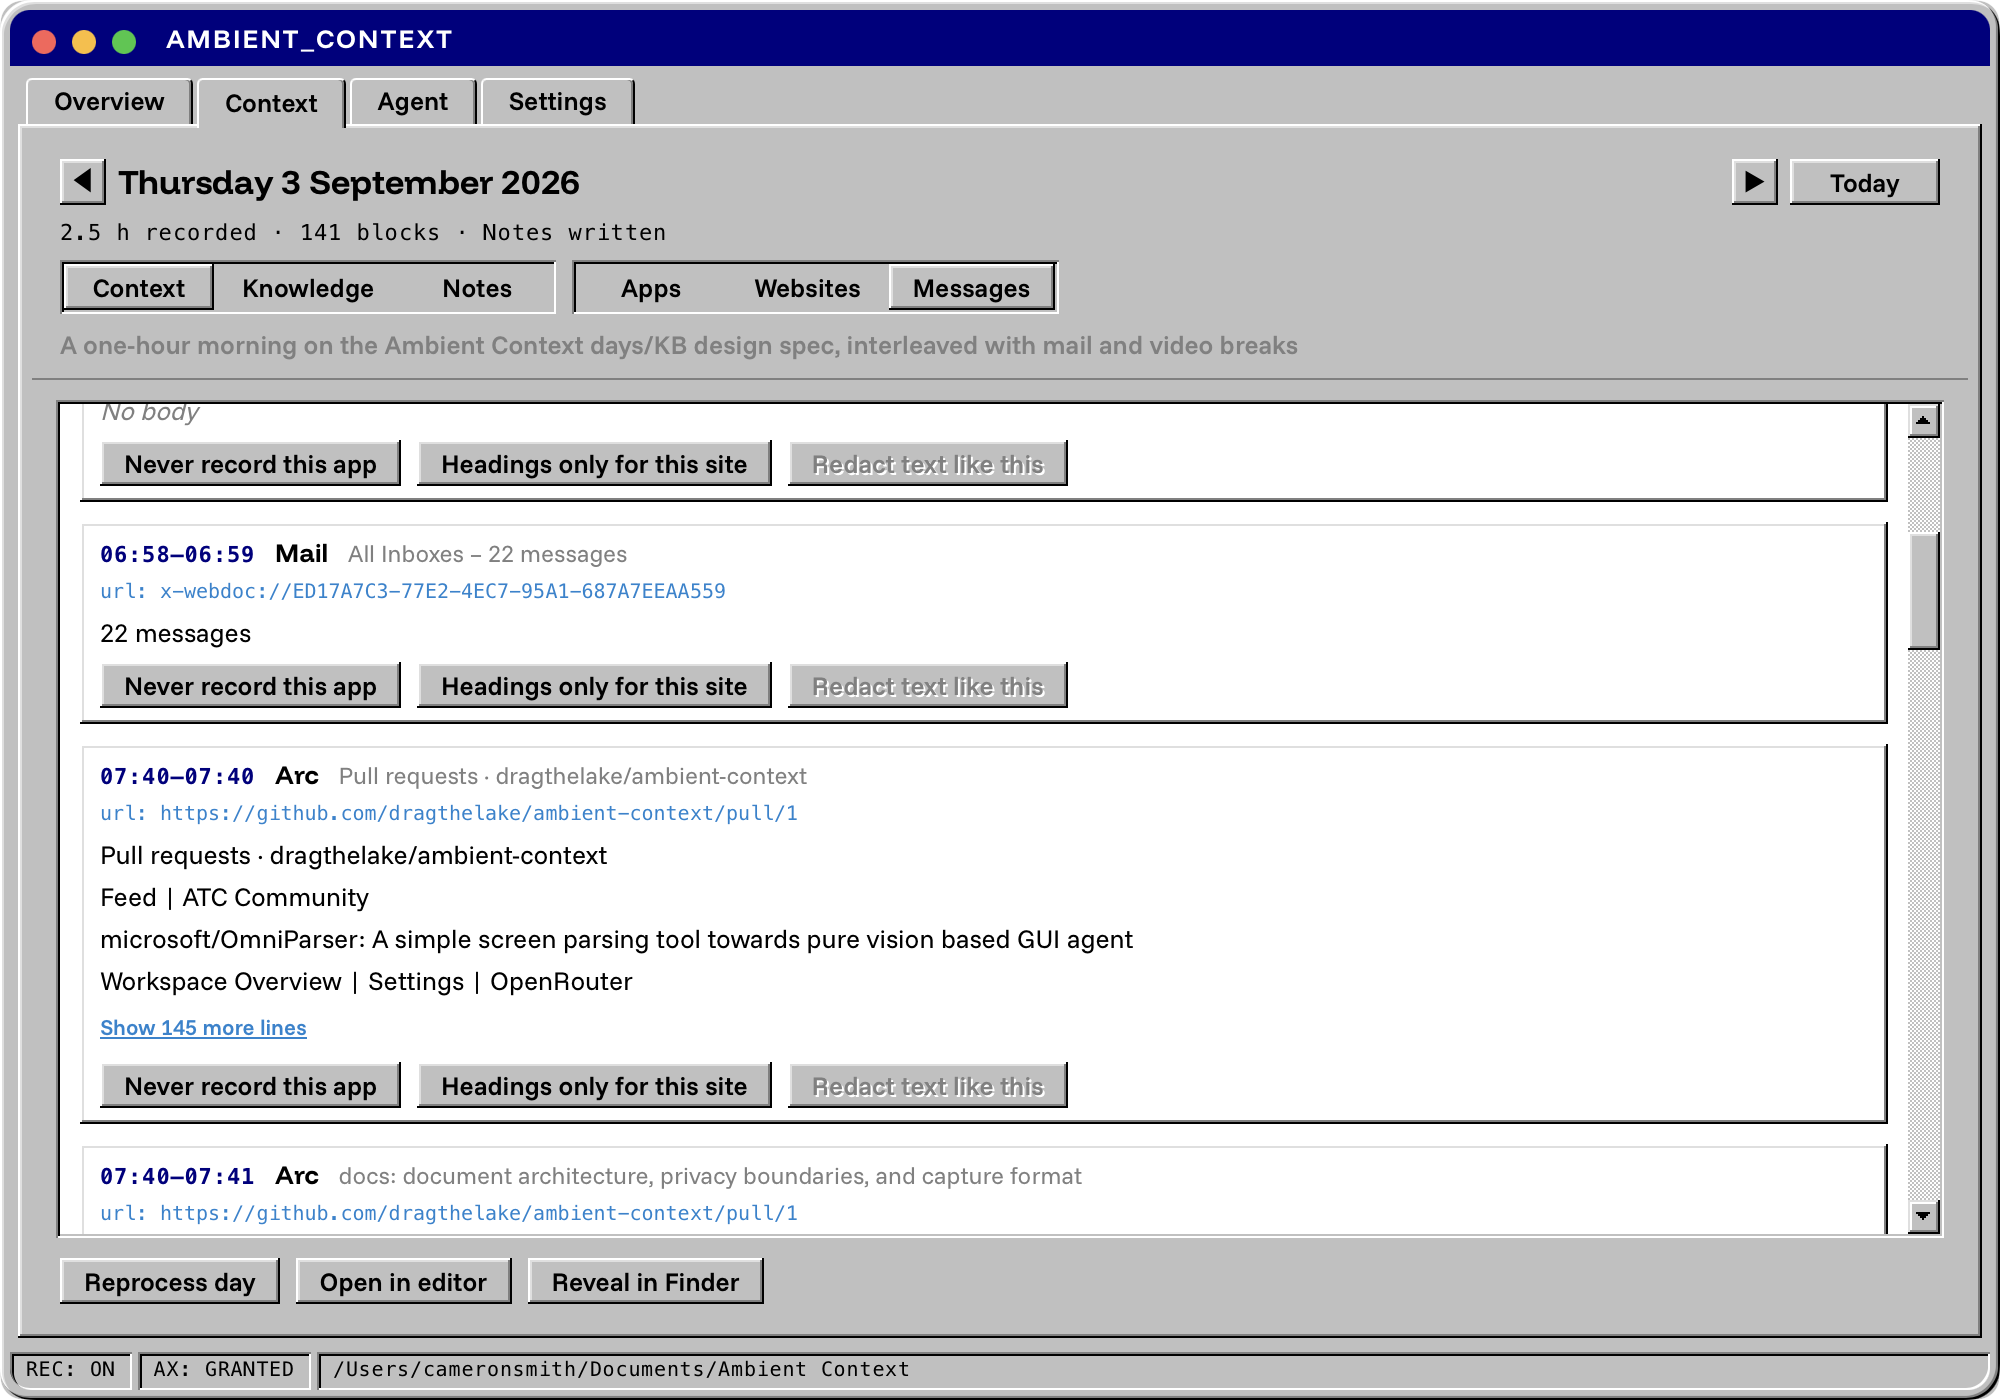This screenshot has width=2000, height=1400.
Task: Click Open in editor
Action: [x=403, y=1282]
